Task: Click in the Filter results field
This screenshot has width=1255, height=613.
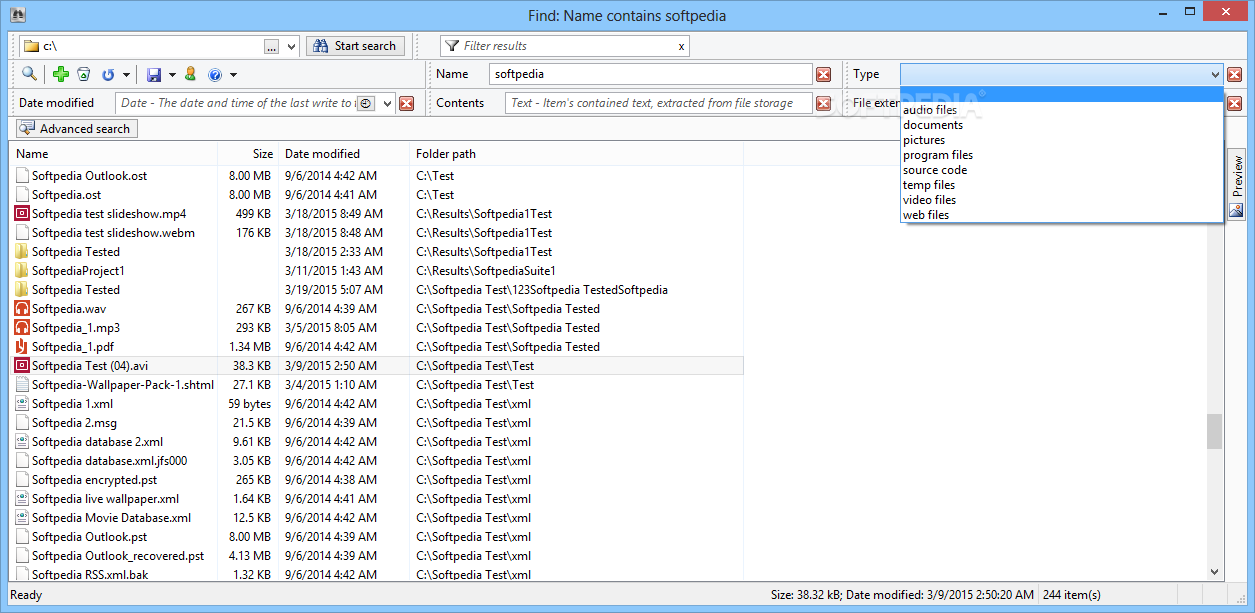Action: pos(565,46)
